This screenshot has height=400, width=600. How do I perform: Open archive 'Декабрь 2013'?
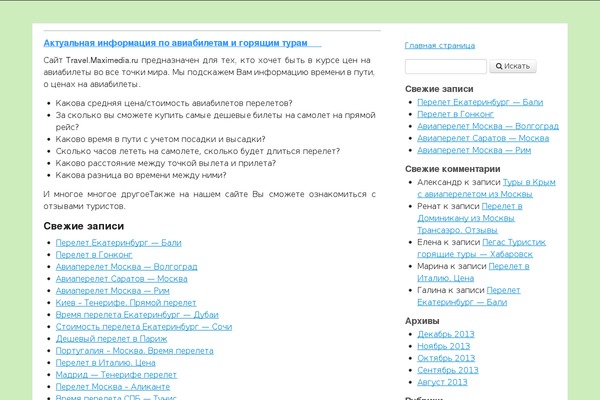coord(446,334)
